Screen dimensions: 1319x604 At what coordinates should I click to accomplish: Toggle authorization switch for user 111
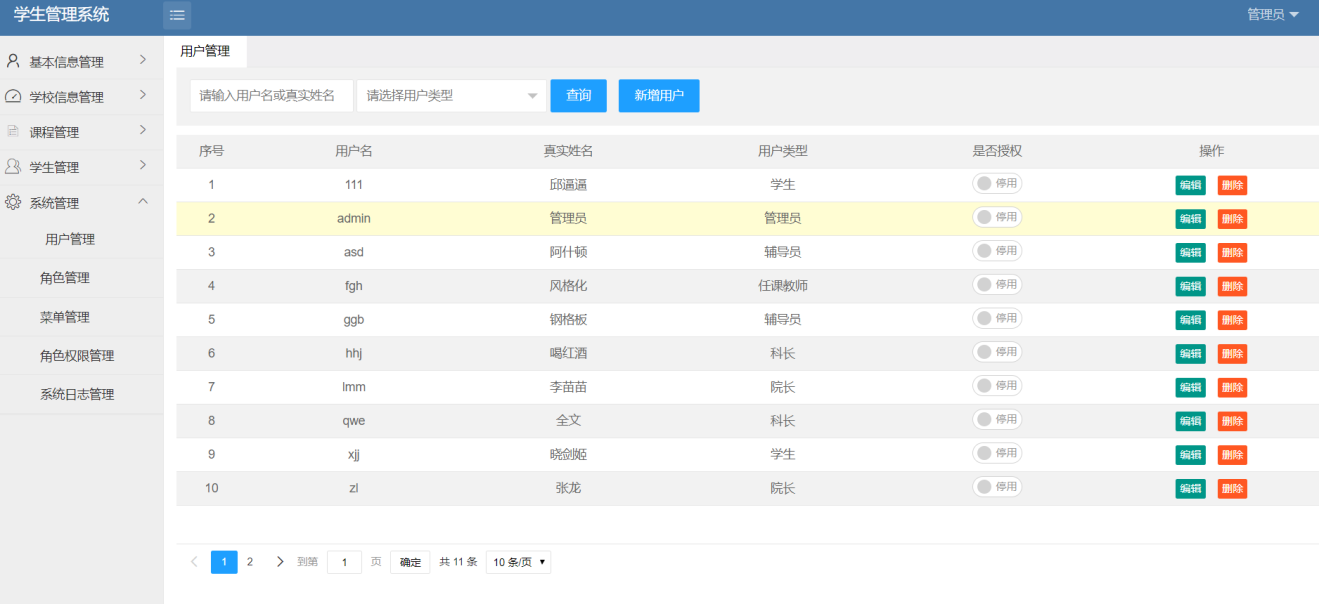(997, 183)
